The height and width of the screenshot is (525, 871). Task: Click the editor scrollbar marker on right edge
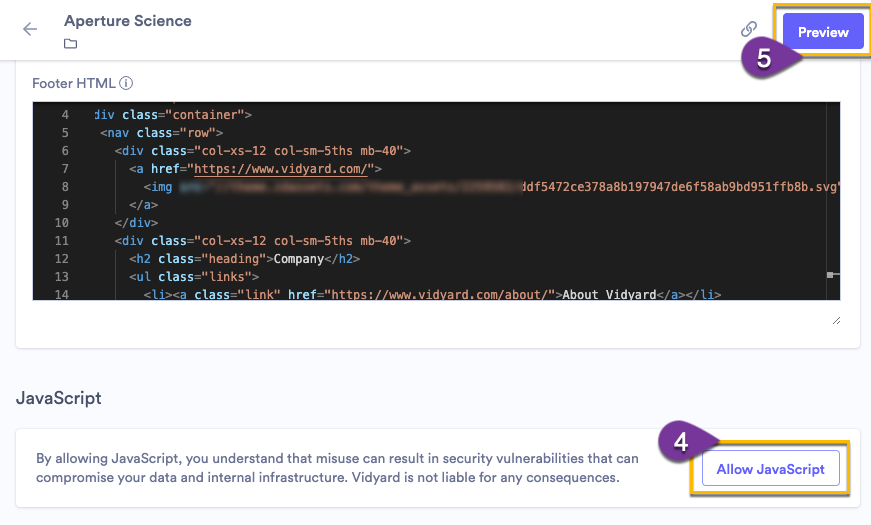pos(831,273)
